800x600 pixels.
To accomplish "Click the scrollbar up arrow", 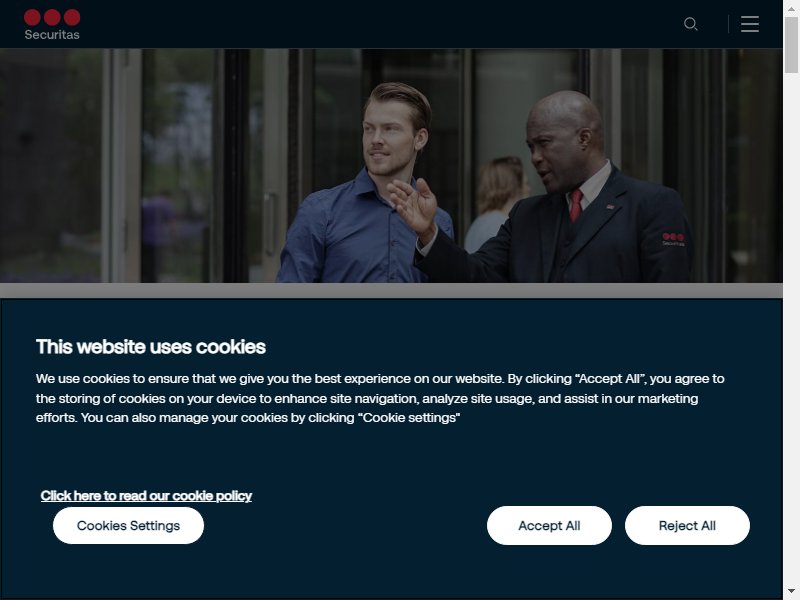I will (x=791, y=8).
